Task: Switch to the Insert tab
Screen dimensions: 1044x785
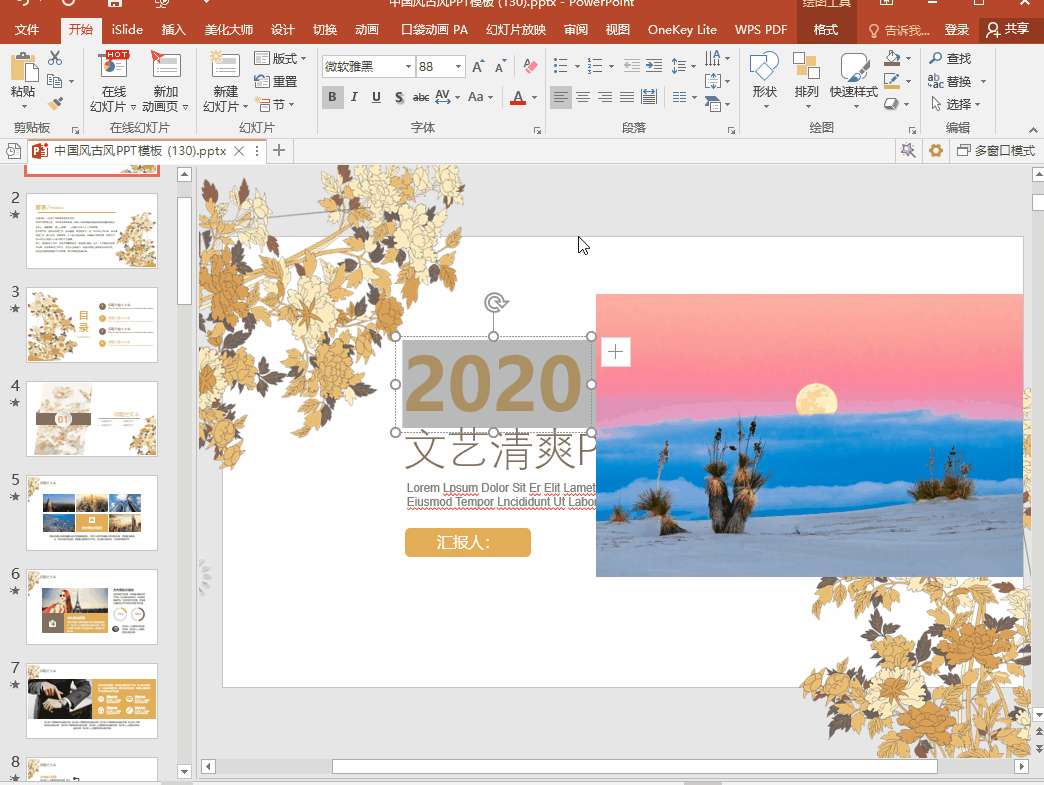Action: click(x=173, y=30)
